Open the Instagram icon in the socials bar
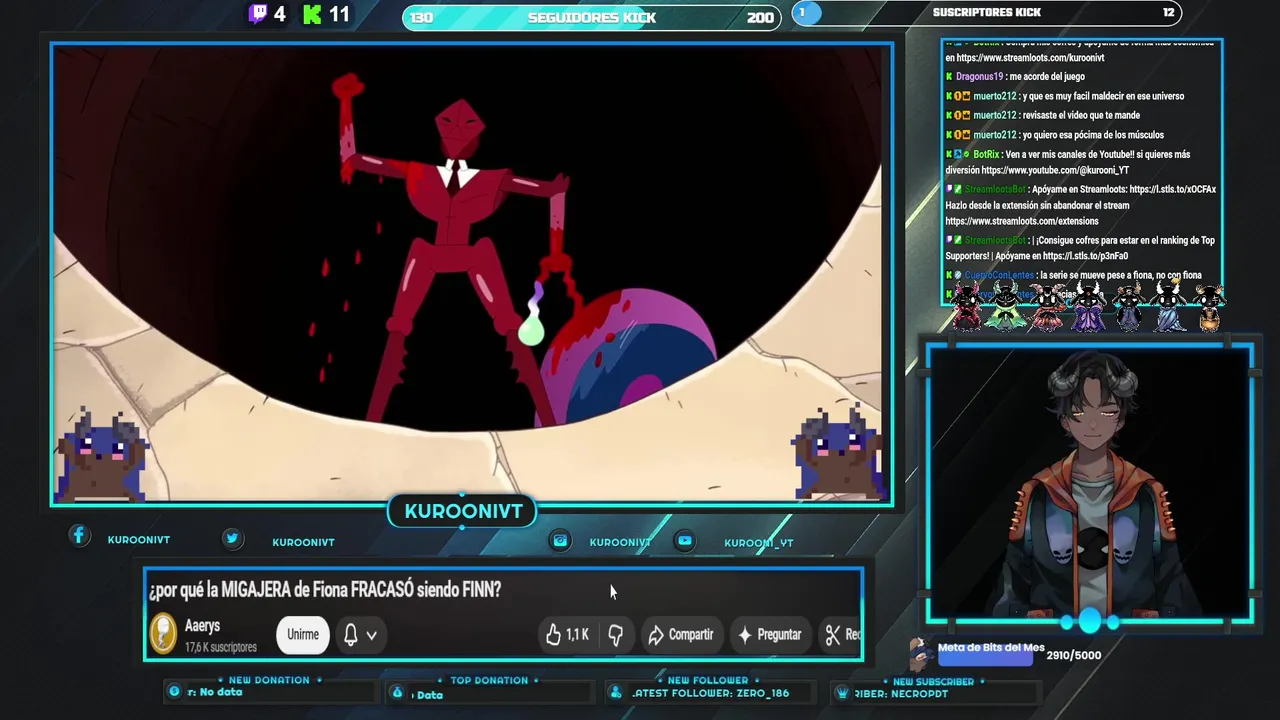 click(560, 541)
